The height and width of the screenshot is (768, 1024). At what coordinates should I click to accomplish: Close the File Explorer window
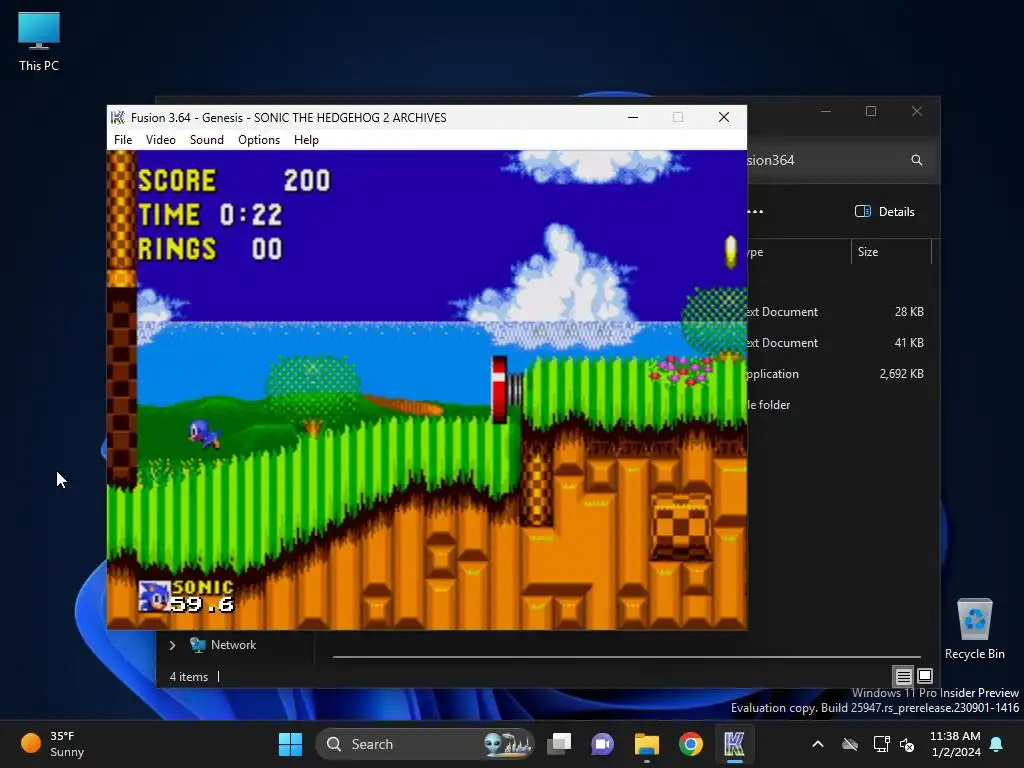(x=917, y=112)
